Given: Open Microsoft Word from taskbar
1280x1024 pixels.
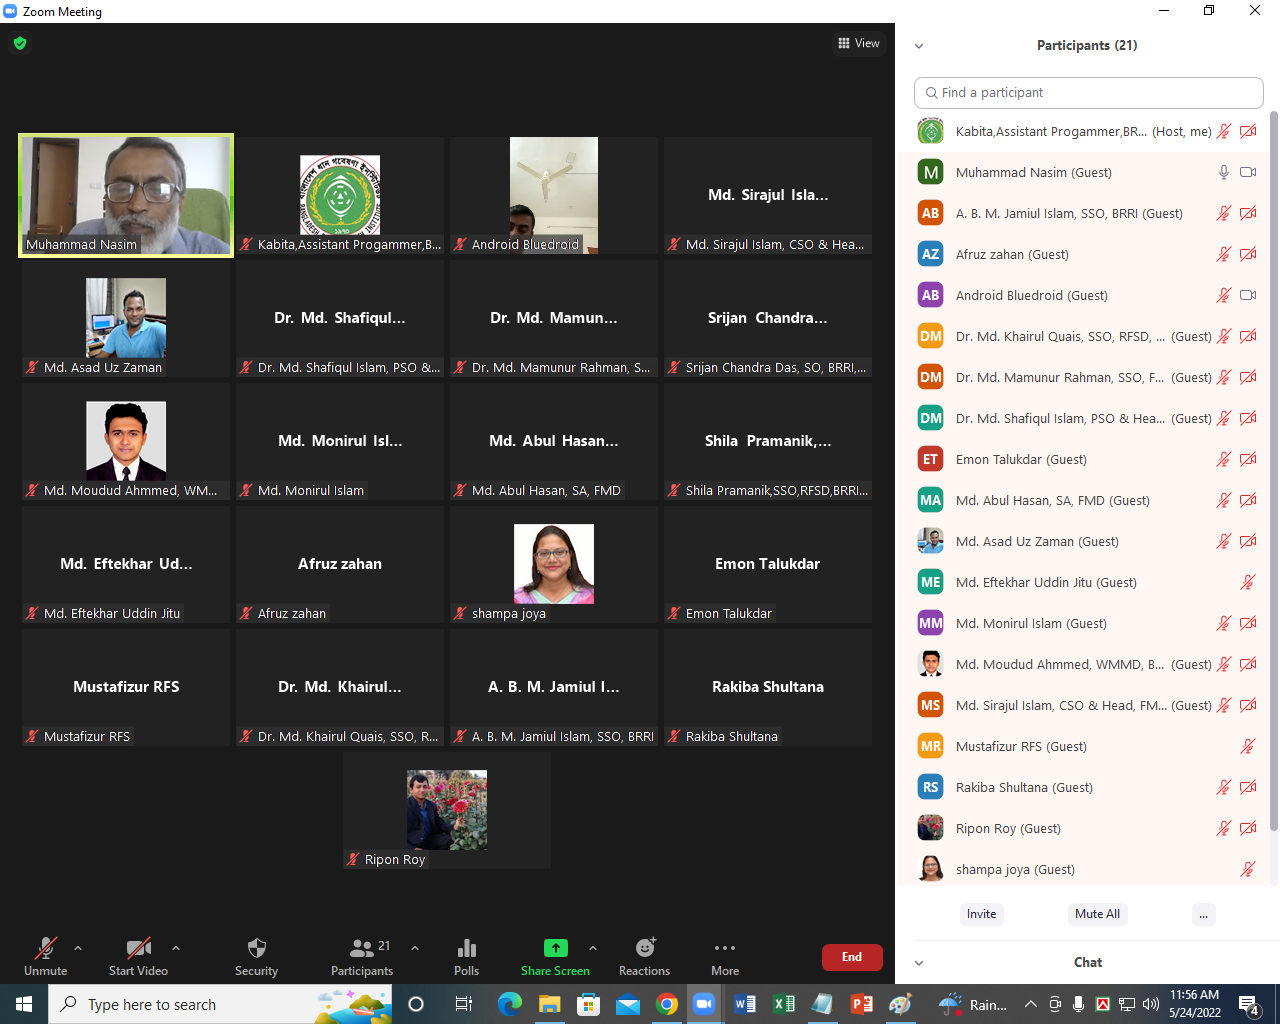Looking at the screenshot, I should coord(745,1004).
